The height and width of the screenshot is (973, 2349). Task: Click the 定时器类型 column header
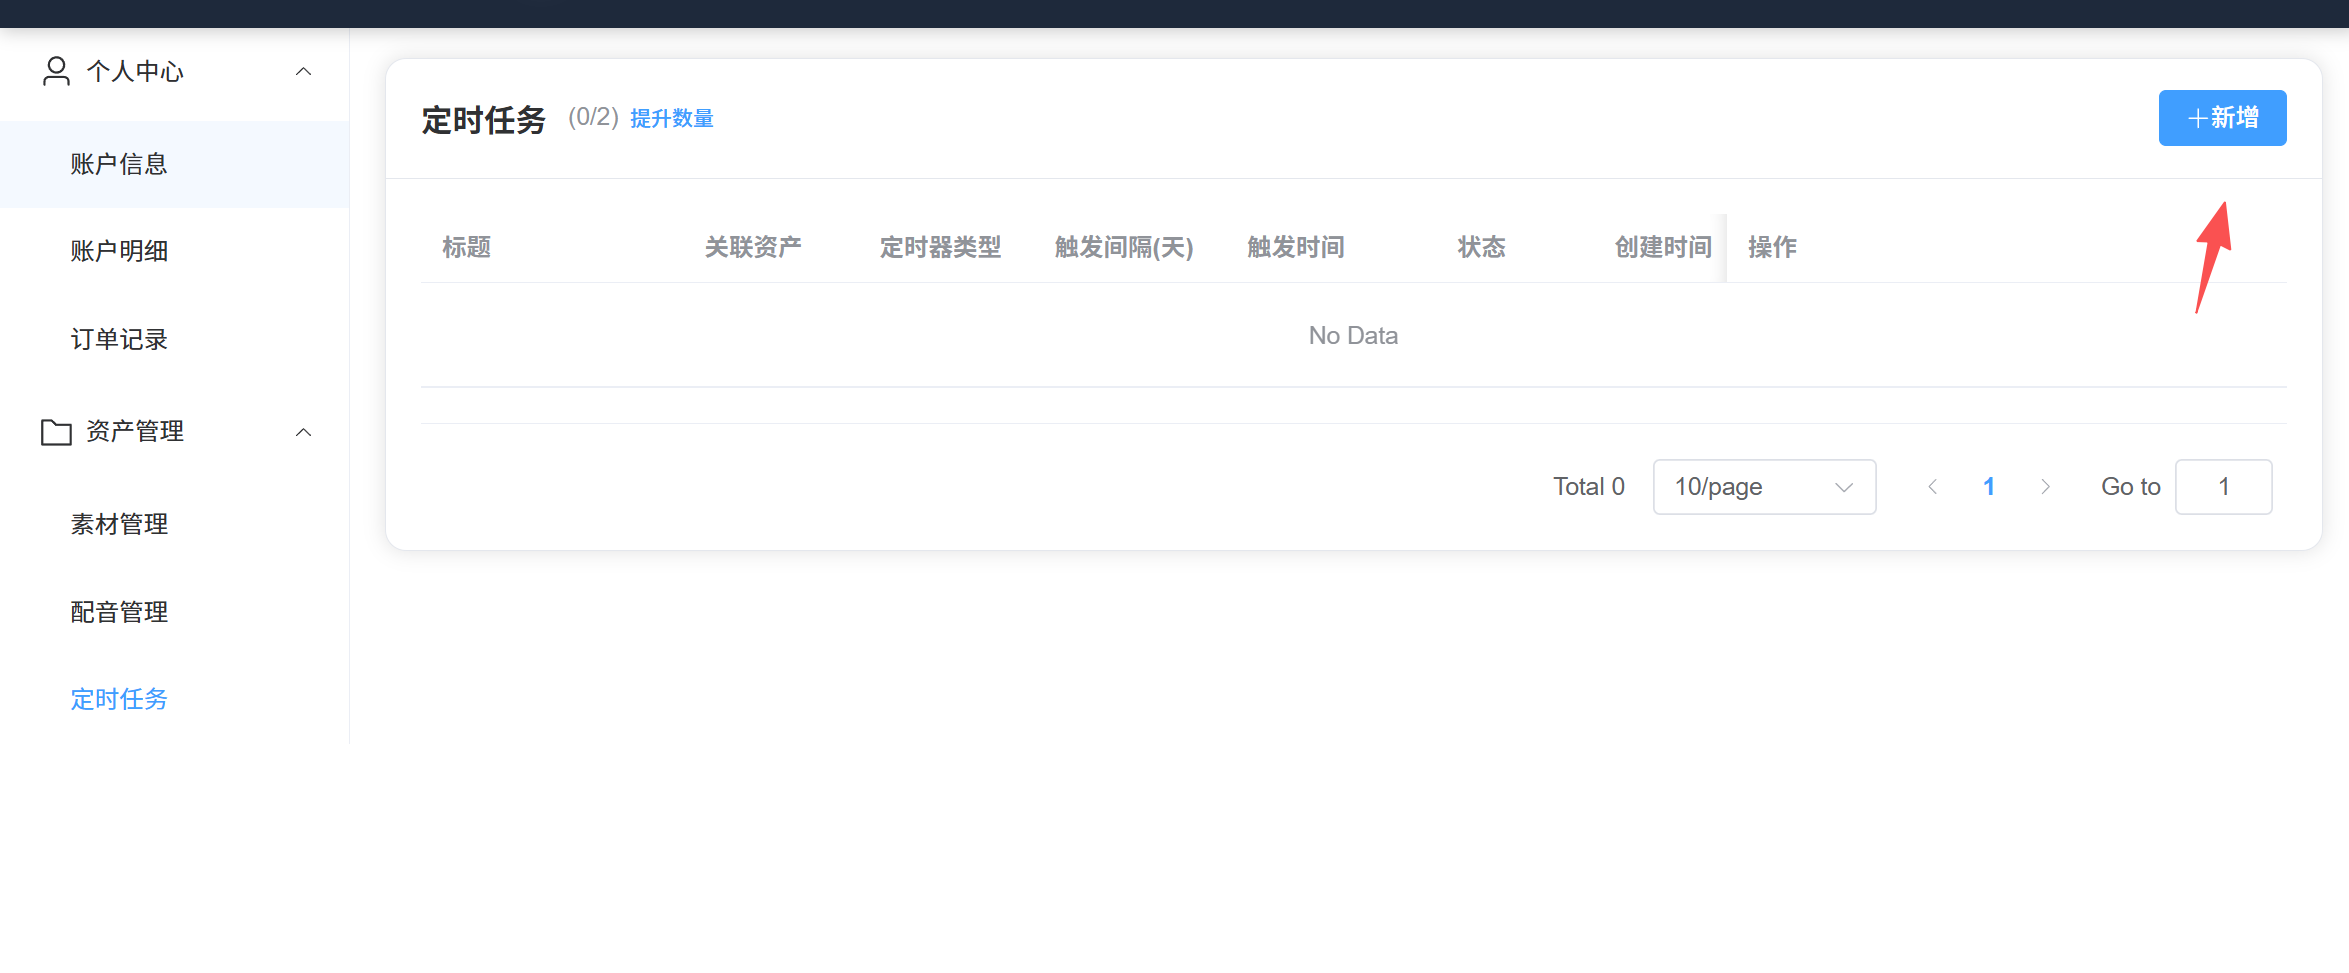(x=940, y=247)
